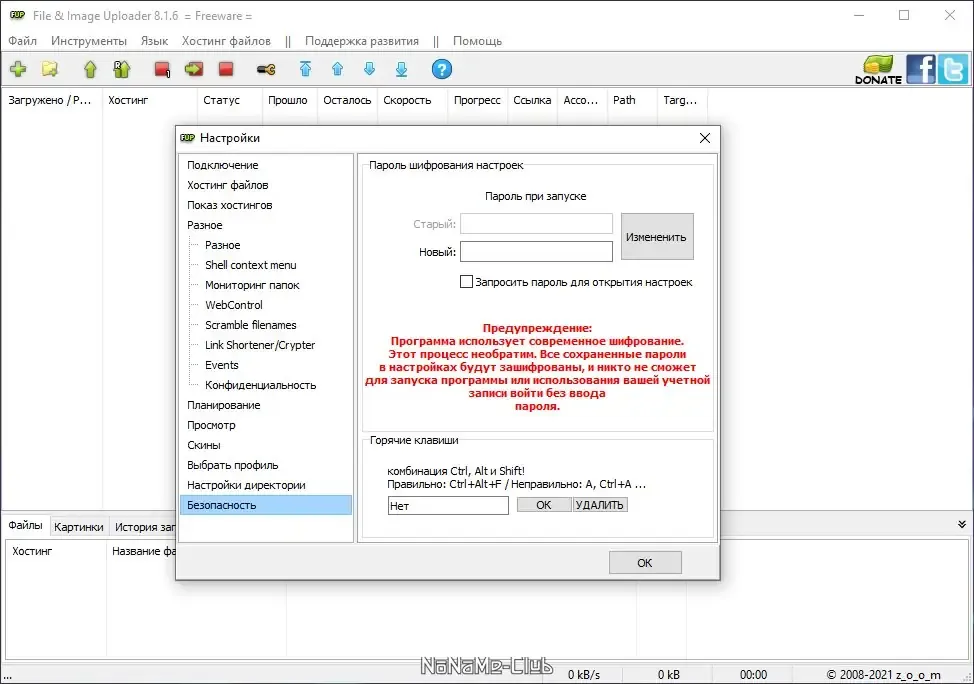Click the УДАЛИТЬ hotkey button
The width and height of the screenshot is (974, 684).
(599, 505)
